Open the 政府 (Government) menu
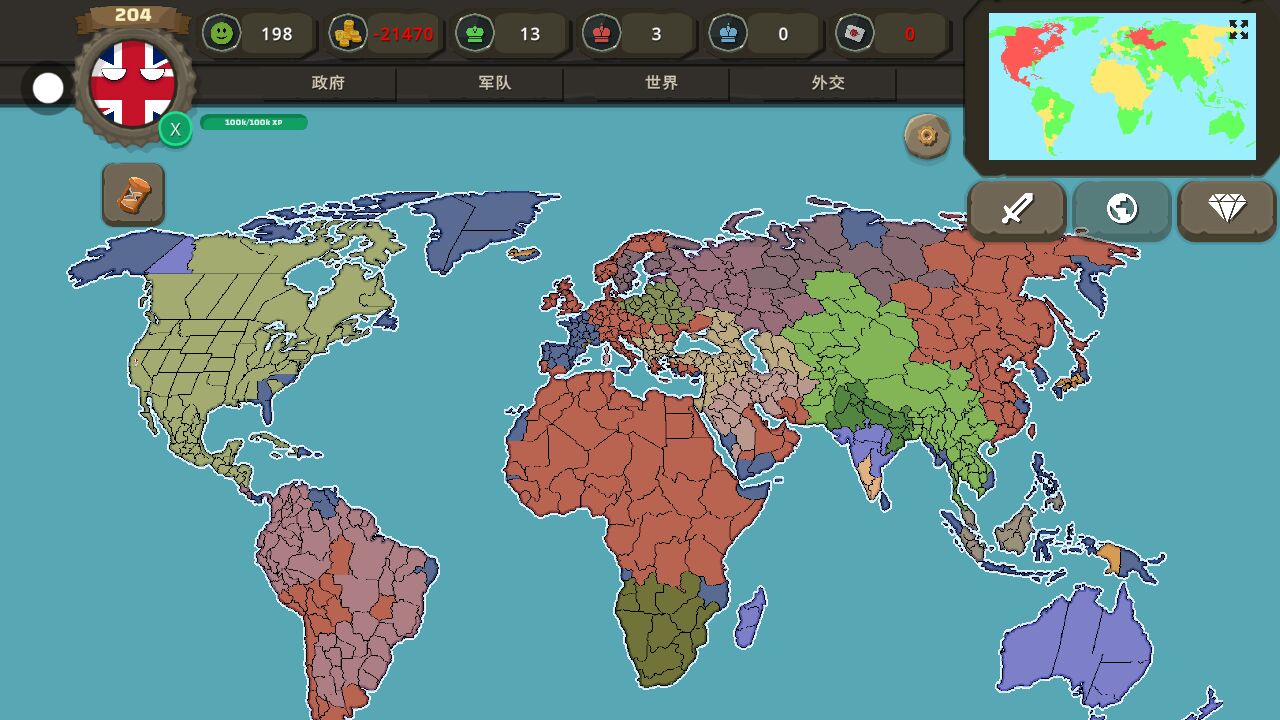The height and width of the screenshot is (720, 1280). click(328, 83)
